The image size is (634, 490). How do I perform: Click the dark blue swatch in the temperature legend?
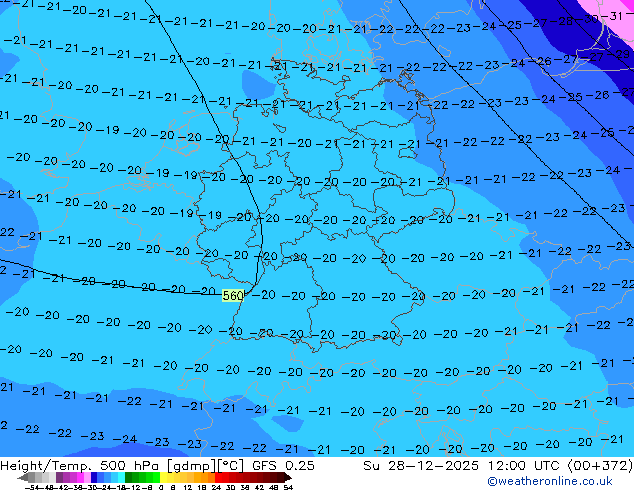pos(94,477)
